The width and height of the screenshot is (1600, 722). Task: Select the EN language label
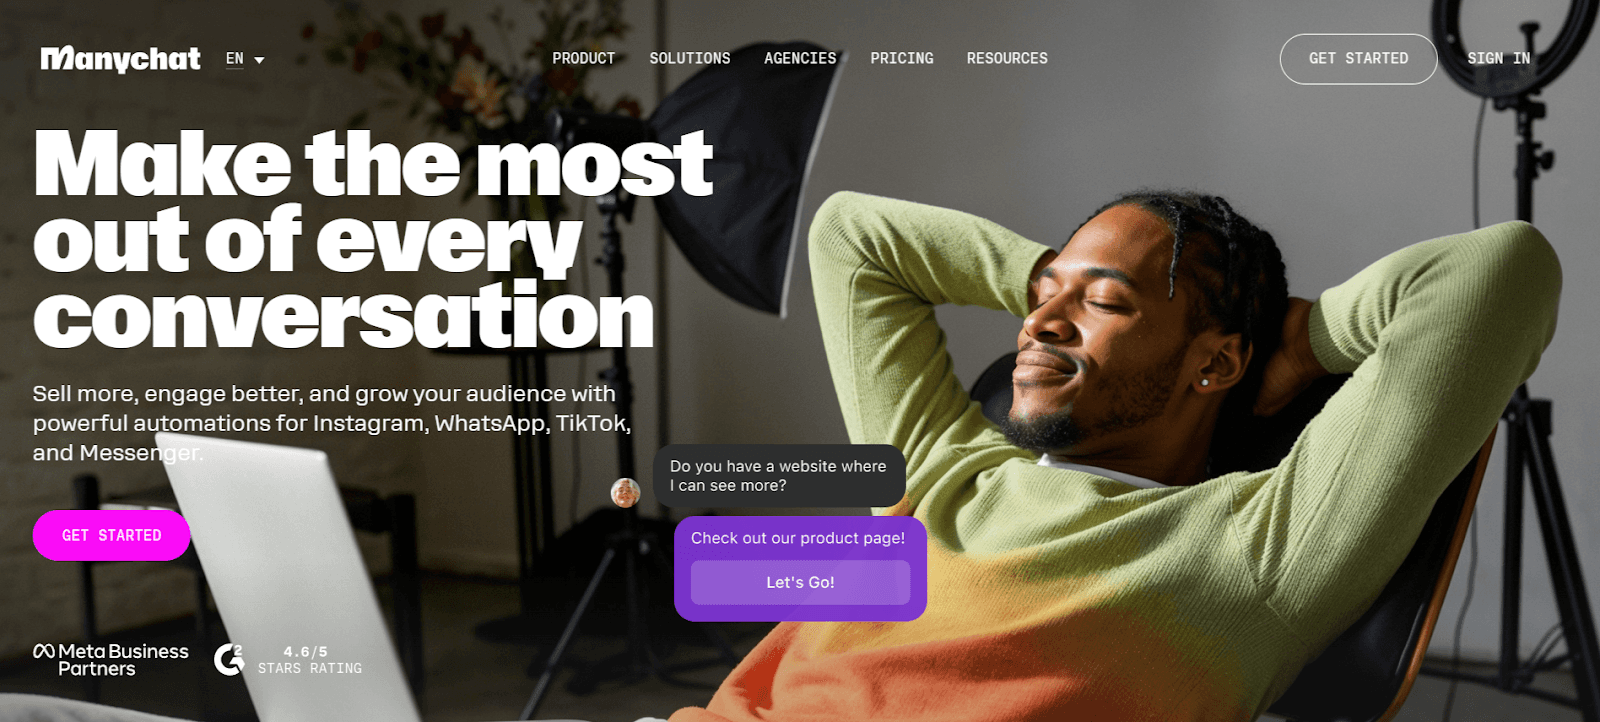235,59
